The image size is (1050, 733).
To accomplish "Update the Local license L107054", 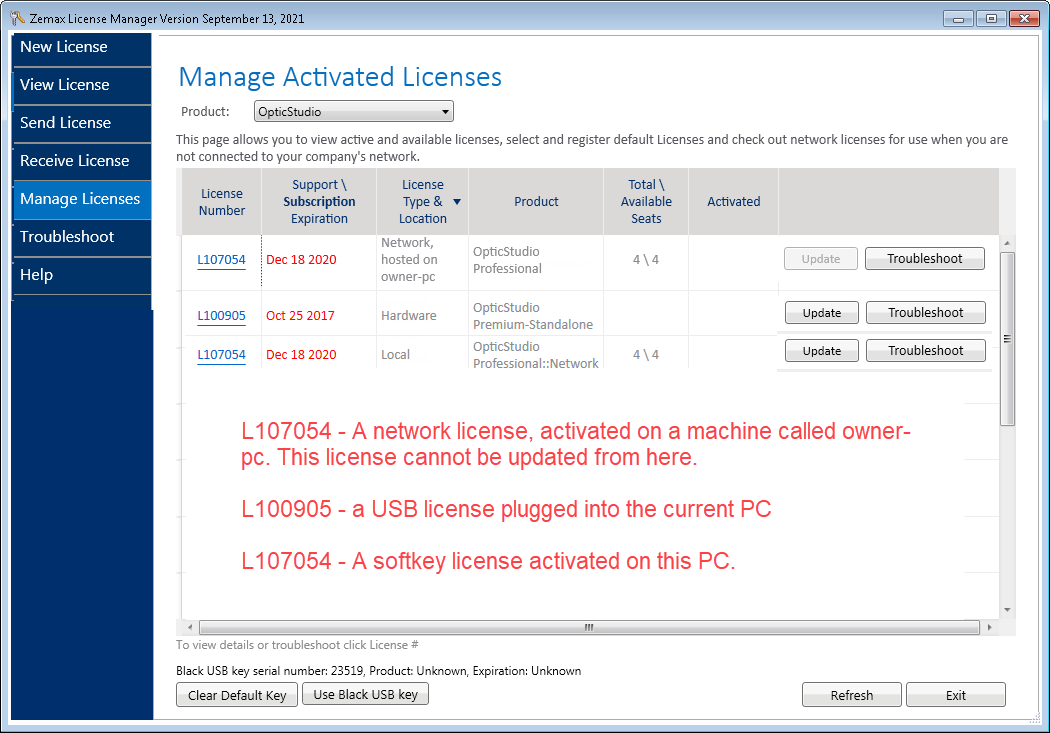I will tap(822, 351).
